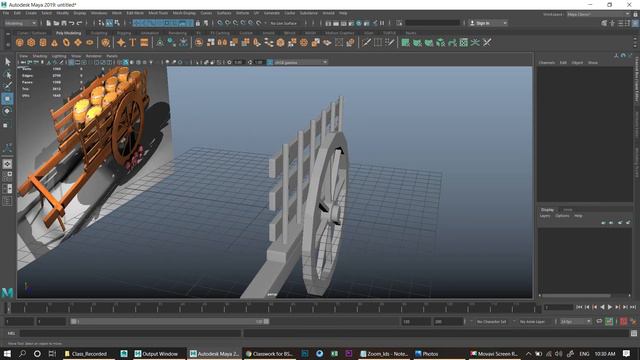Open the Script Editor icon beside command line

[633, 333]
